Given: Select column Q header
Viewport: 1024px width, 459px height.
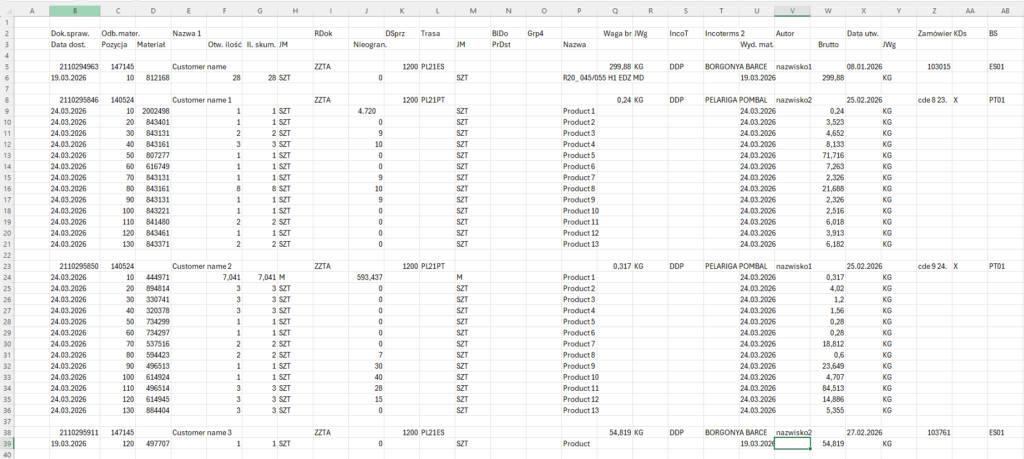Looking at the screenshot, I should [615, 10].
